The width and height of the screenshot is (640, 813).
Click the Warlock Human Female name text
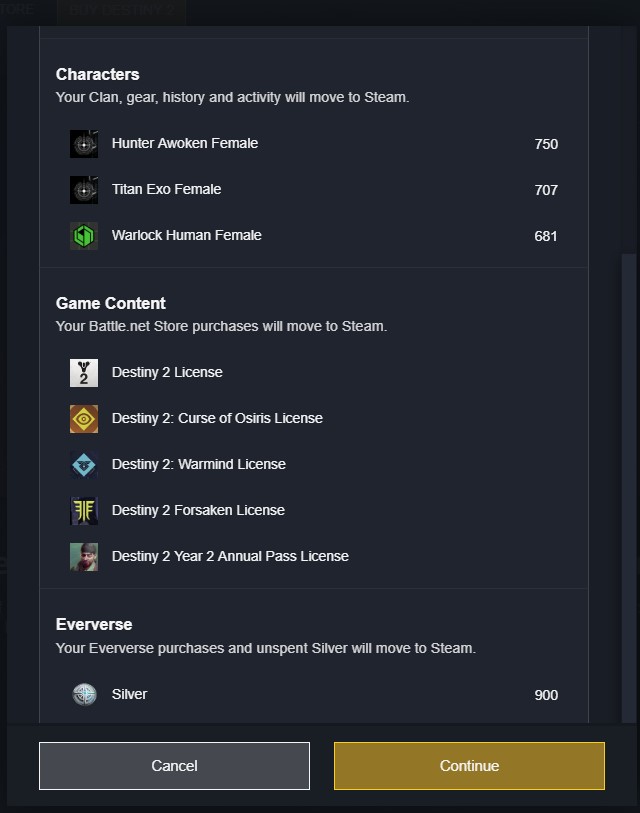click(x=186, y=236)
